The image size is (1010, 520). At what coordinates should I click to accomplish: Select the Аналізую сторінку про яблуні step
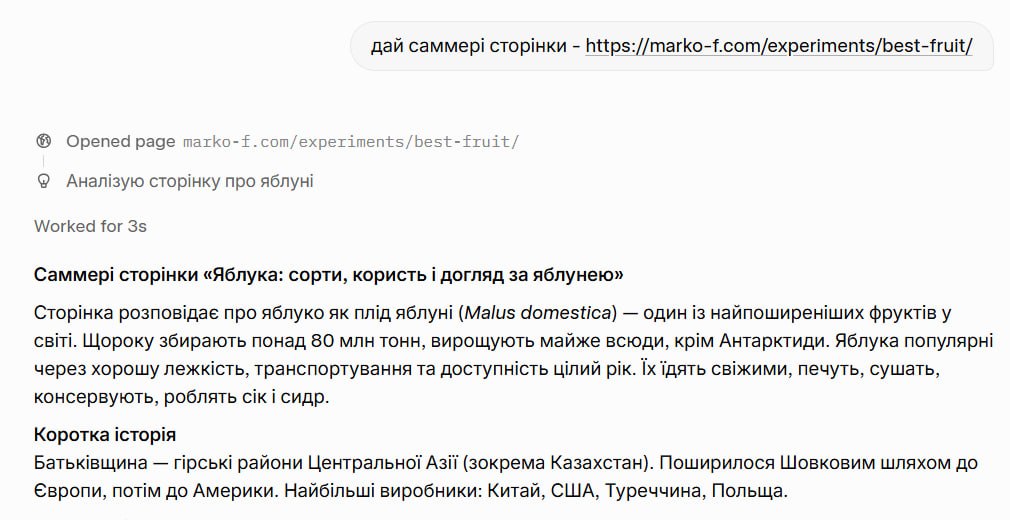click(190, 181)
